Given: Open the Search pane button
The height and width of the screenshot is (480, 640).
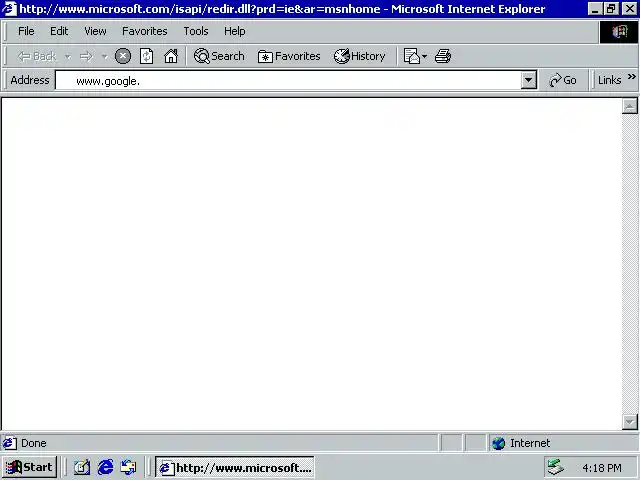Looking at the screenshot, I should tap(219, 56).
